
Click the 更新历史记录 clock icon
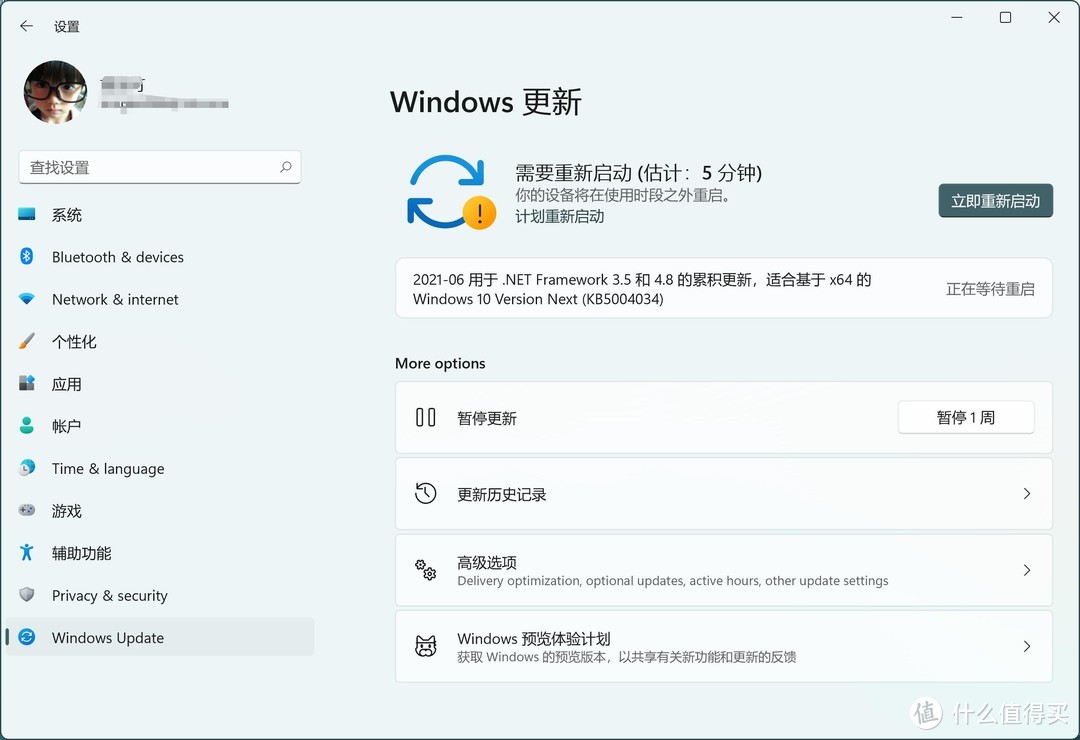pos(426,493)
